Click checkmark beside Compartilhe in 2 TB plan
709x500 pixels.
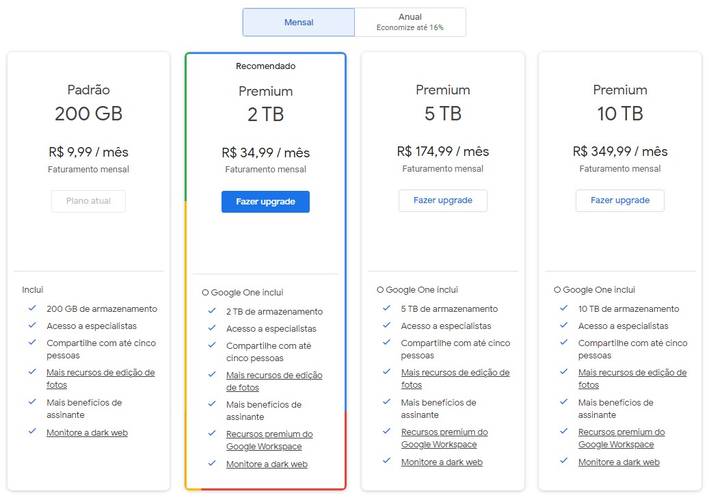click(212, 345)
